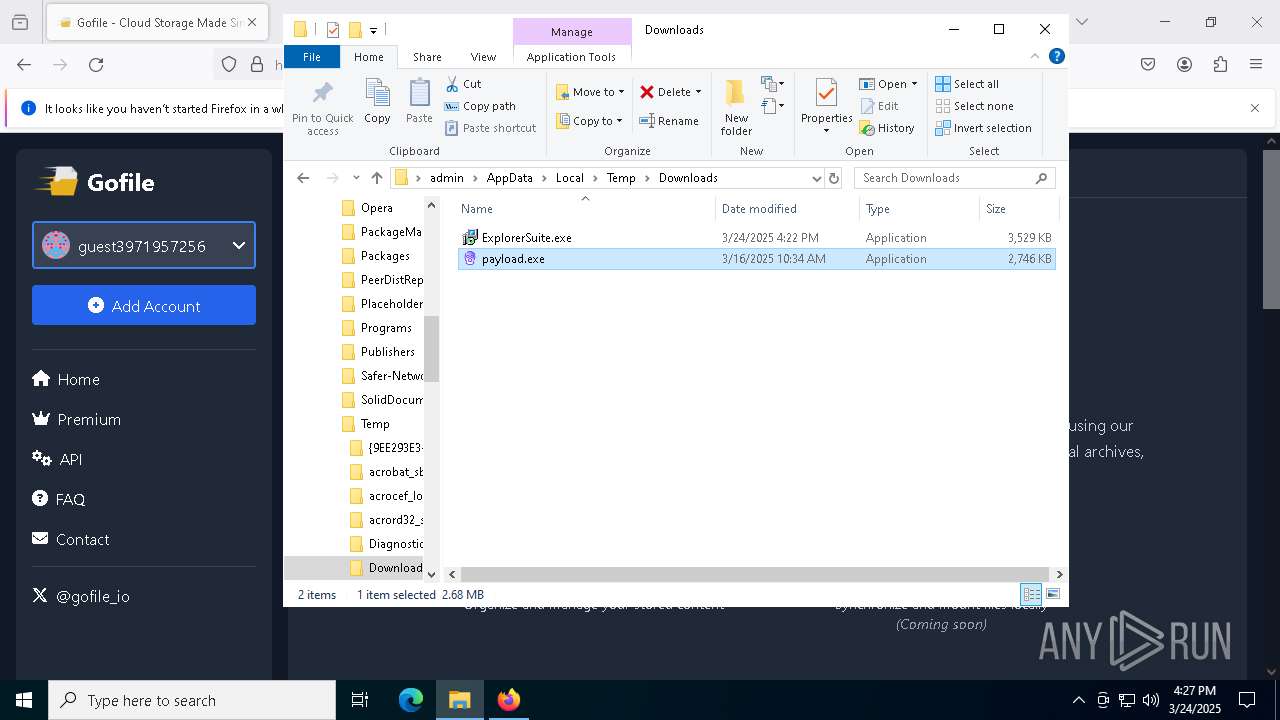Go up one folder level
The height and width of the screenshot is (720, 1280).
click(x=376, y=178)
